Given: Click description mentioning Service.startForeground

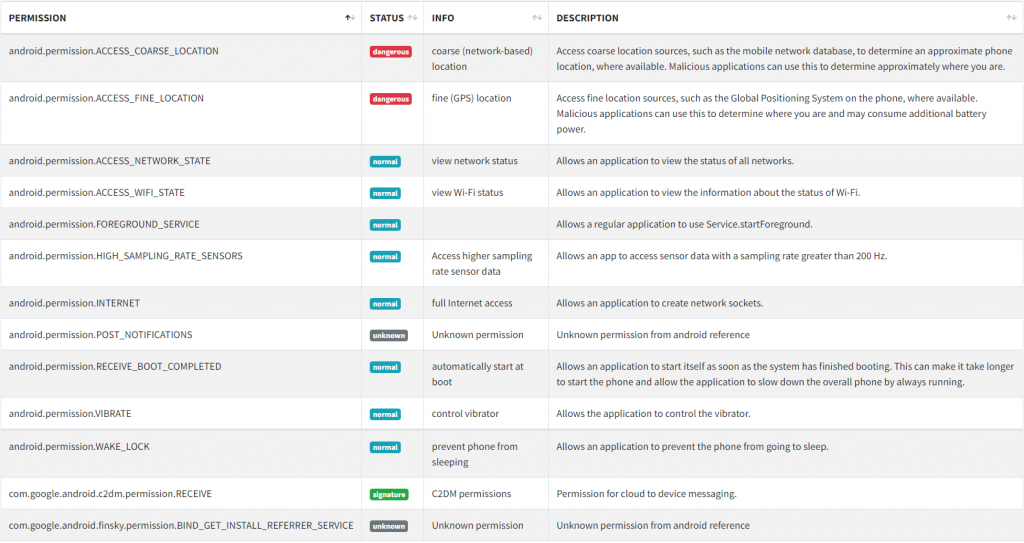Looking at the screenshot, I should [x=684, y=224].
